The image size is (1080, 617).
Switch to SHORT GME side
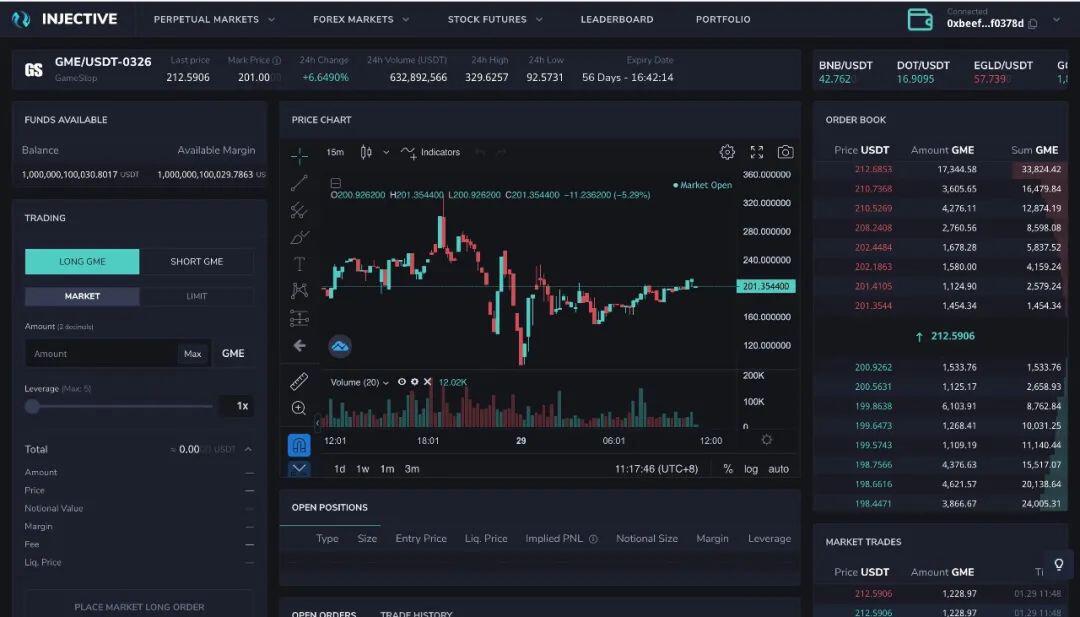click(196, 262)
